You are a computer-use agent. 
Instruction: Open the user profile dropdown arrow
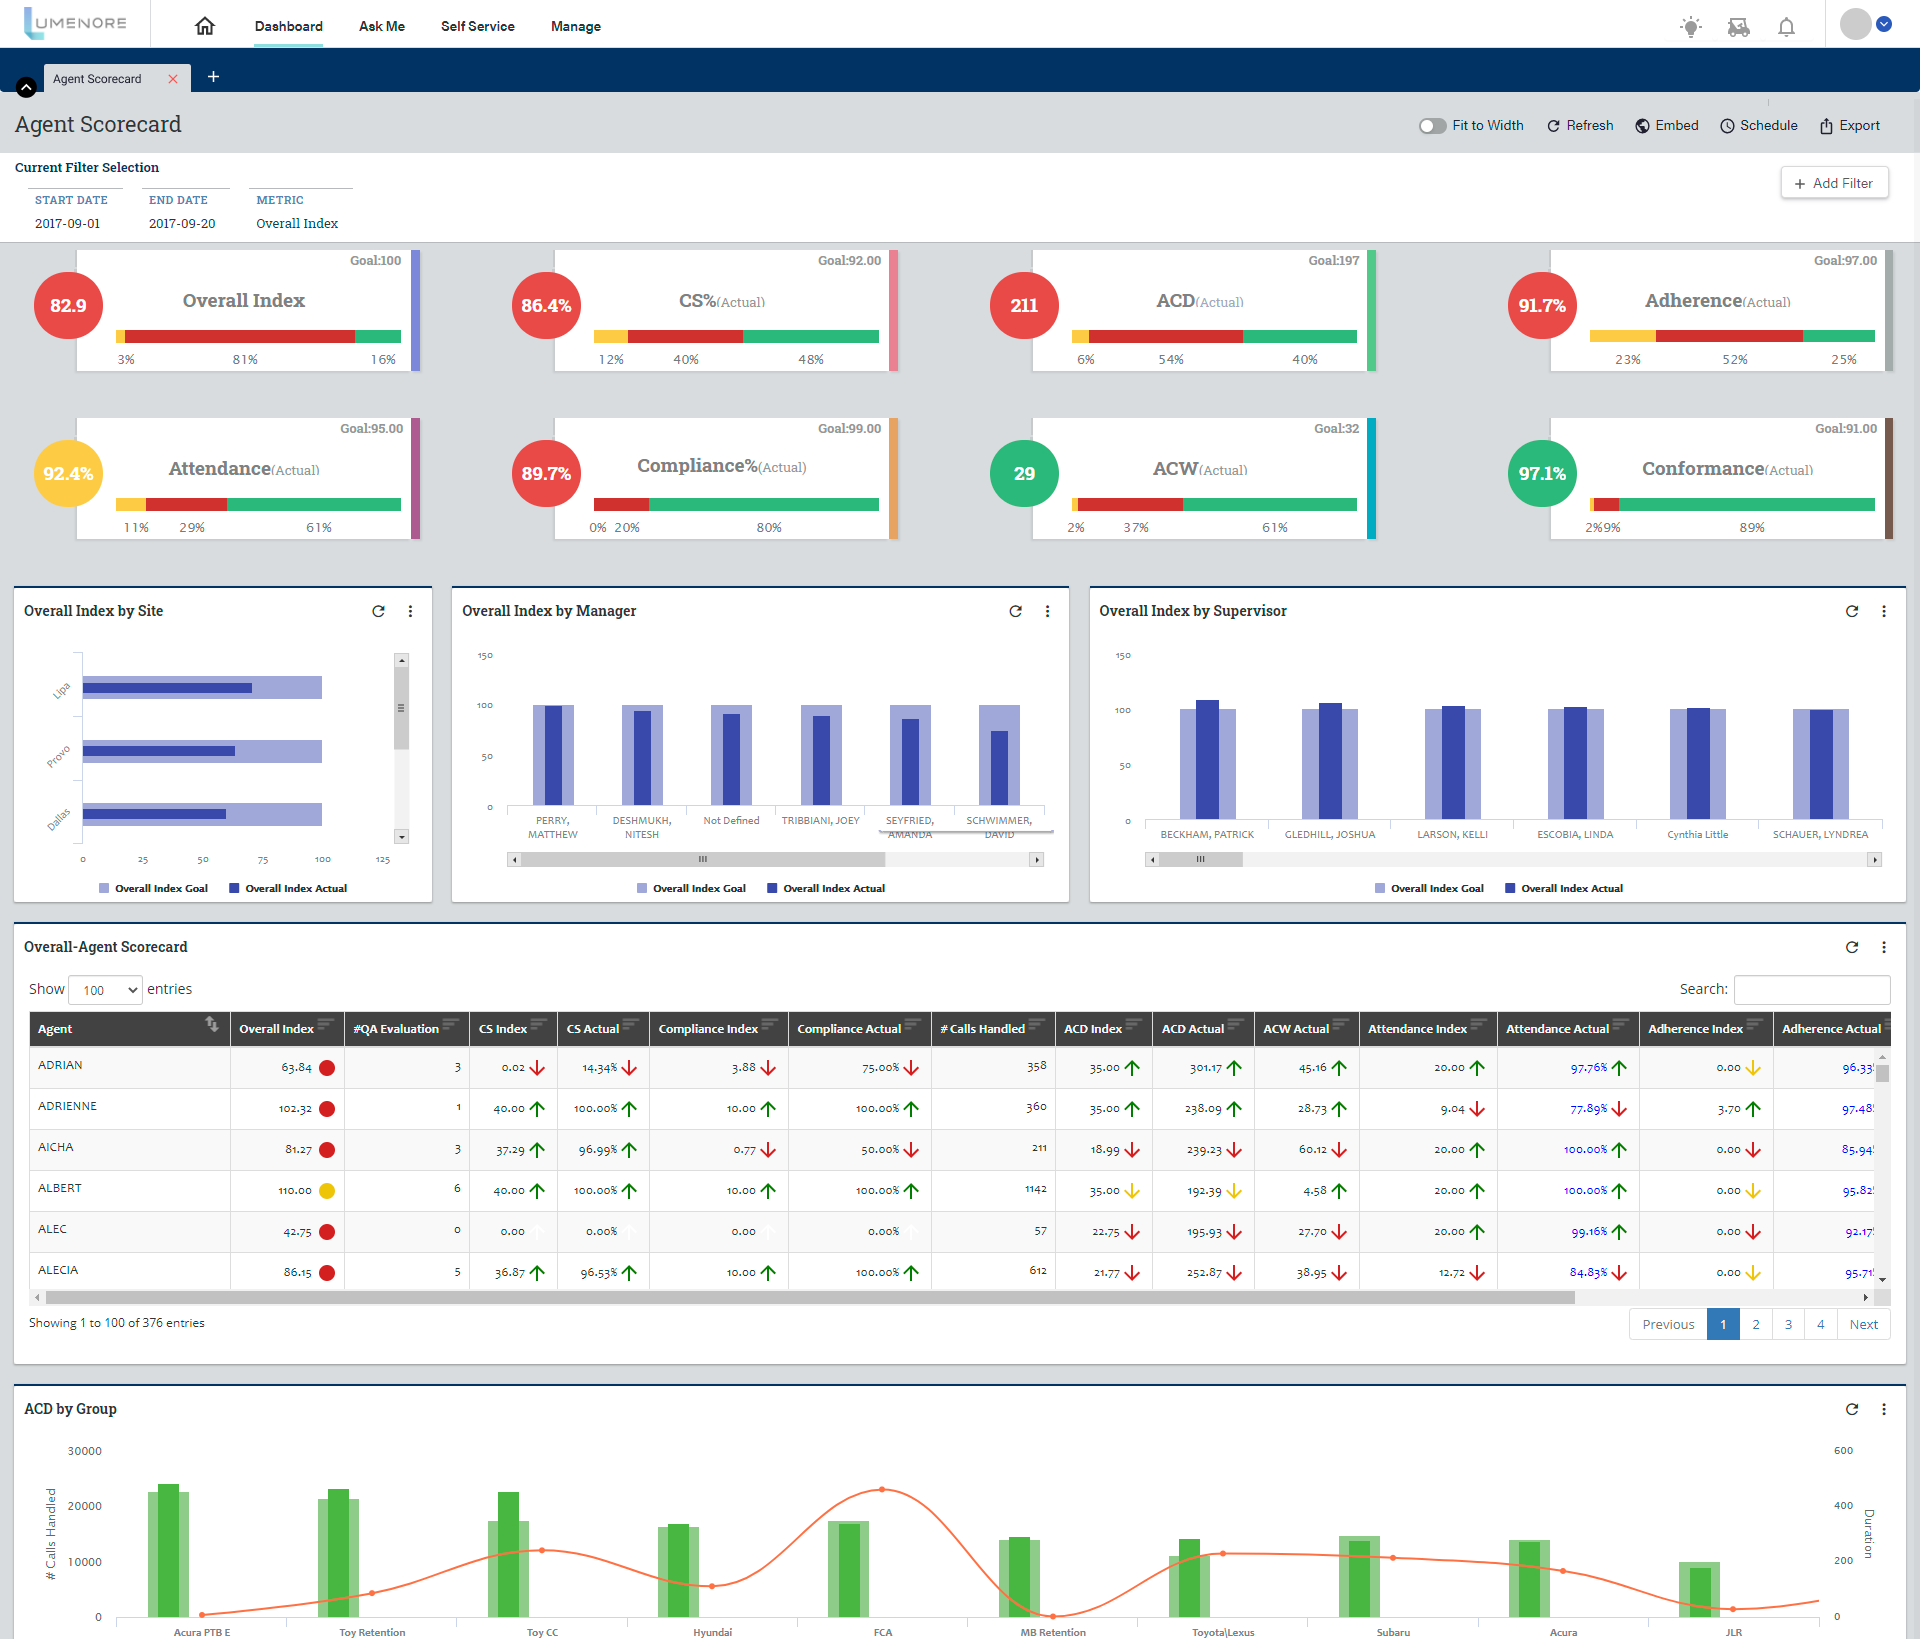[1884, 24]
